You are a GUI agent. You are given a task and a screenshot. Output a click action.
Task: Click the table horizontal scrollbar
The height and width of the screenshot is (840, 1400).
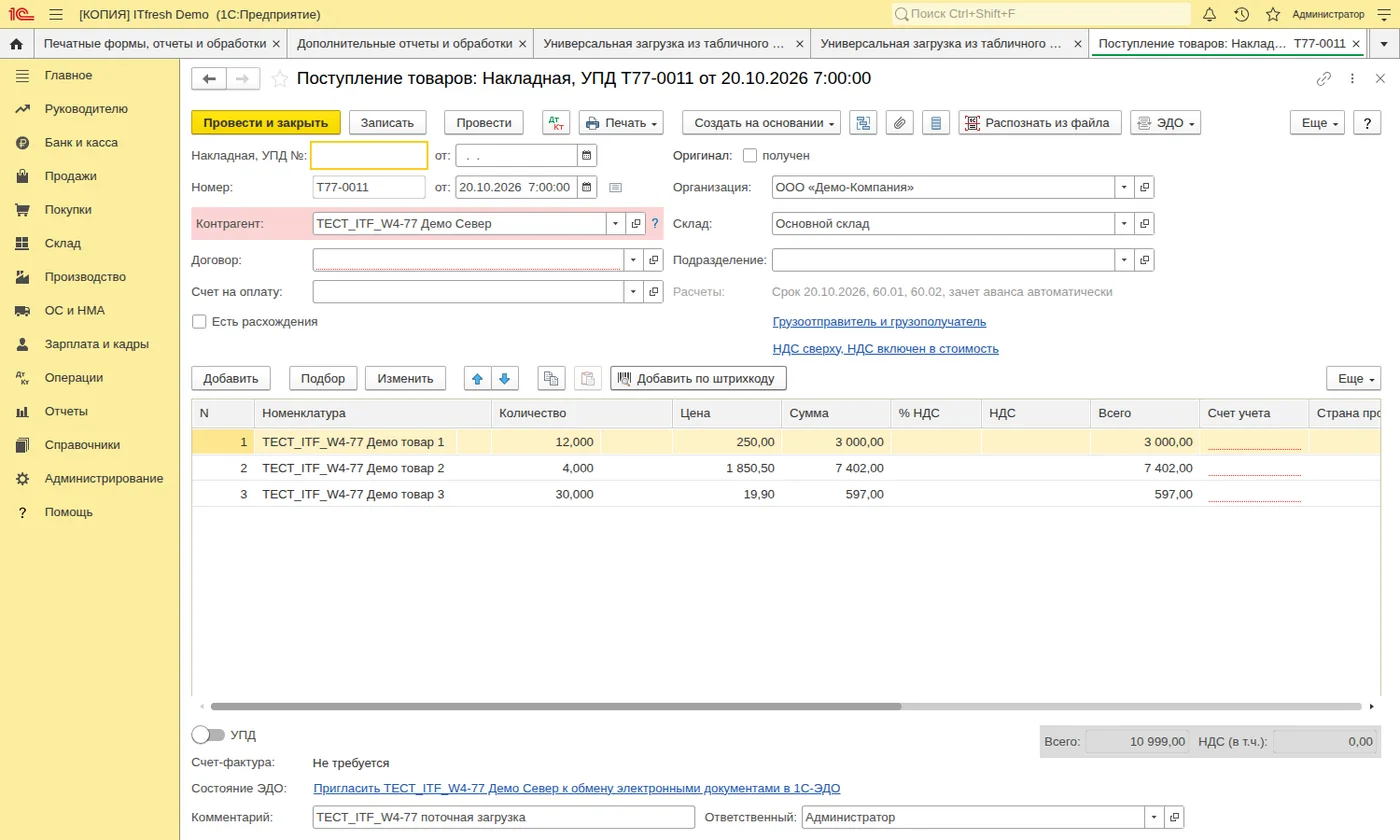tap(556, 706)
